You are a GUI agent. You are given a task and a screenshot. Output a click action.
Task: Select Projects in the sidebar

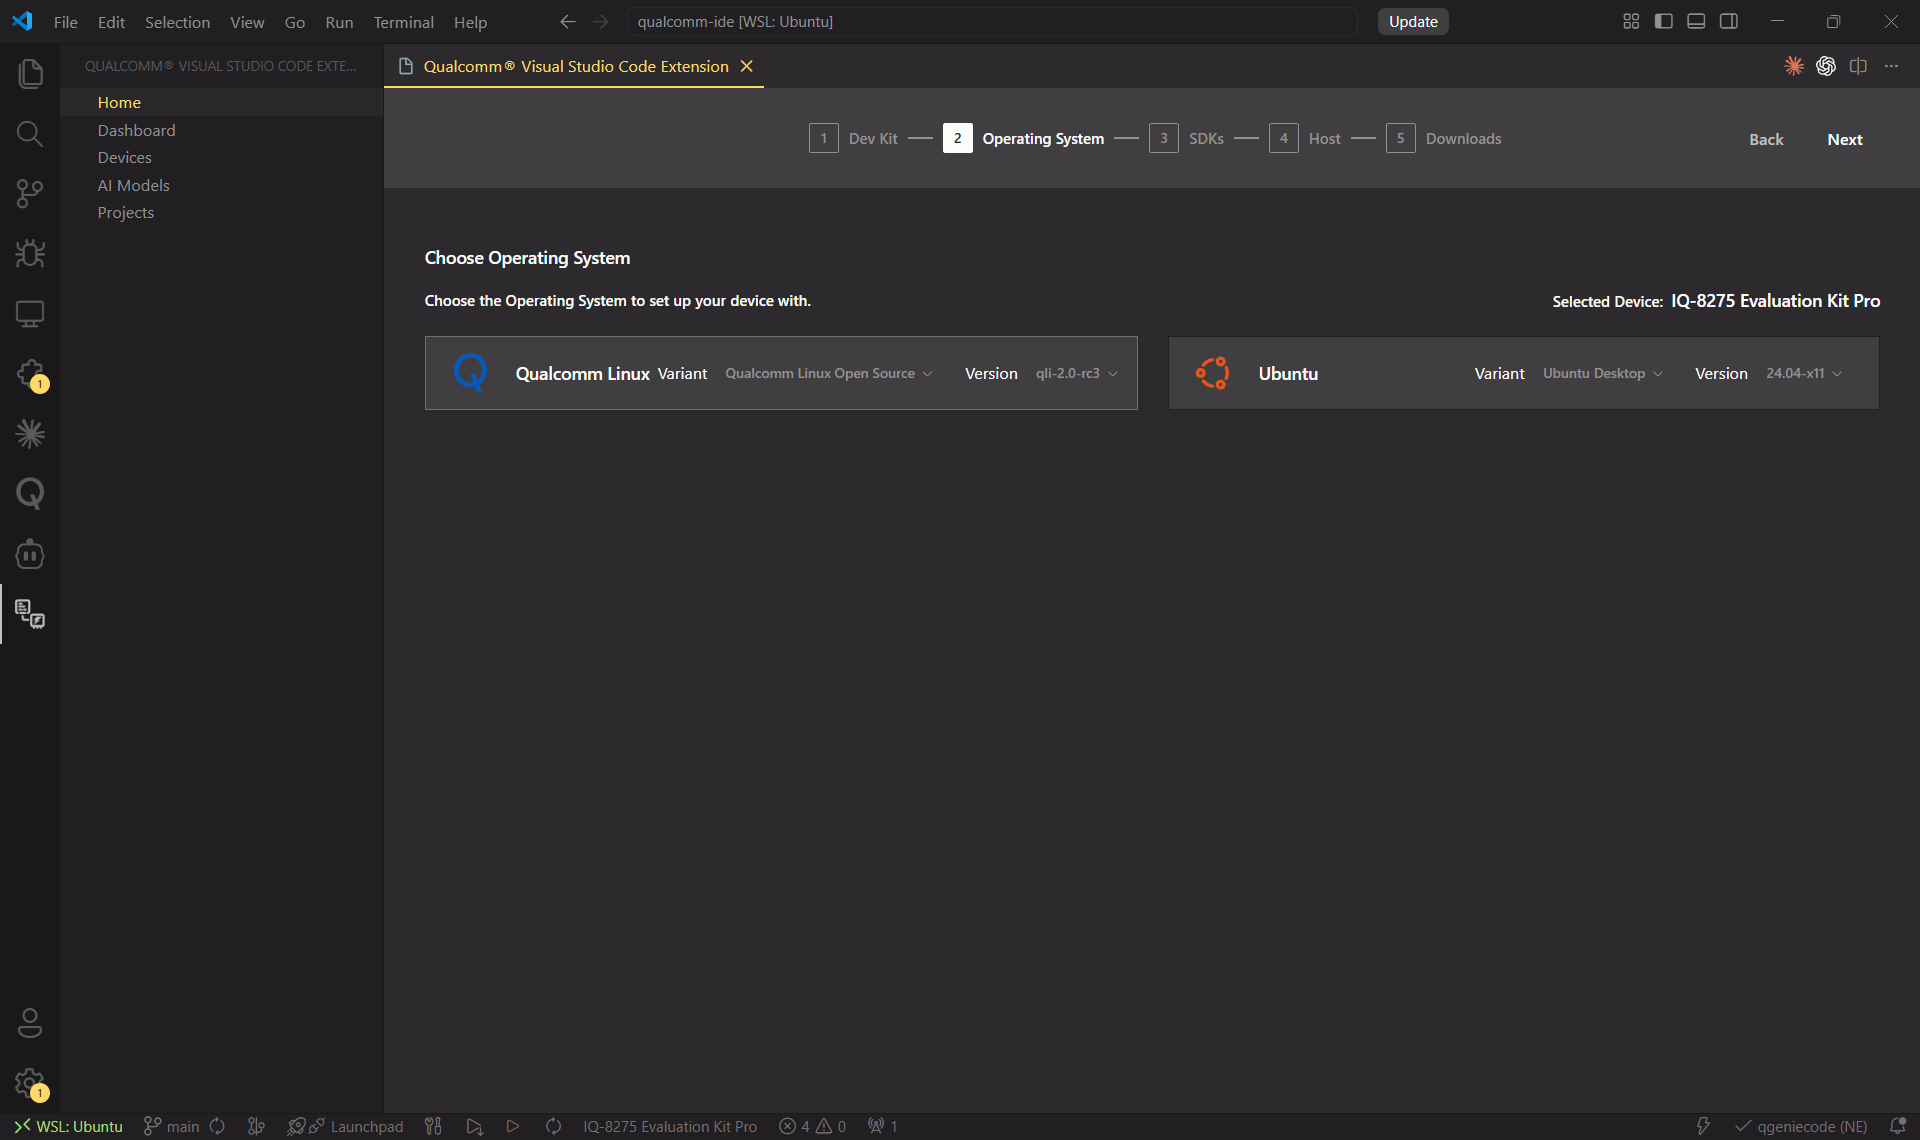tap(222, 212)
